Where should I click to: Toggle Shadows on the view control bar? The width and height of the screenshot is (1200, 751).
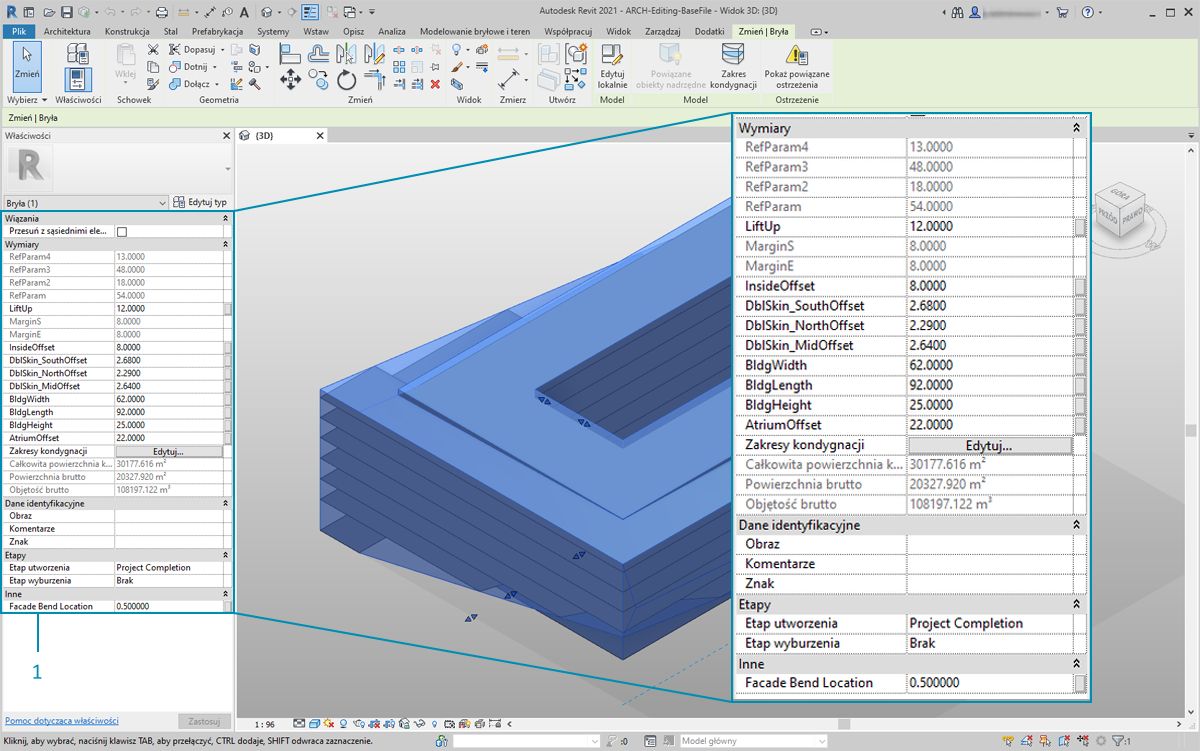pyautogui.click(x=344, y=723)
